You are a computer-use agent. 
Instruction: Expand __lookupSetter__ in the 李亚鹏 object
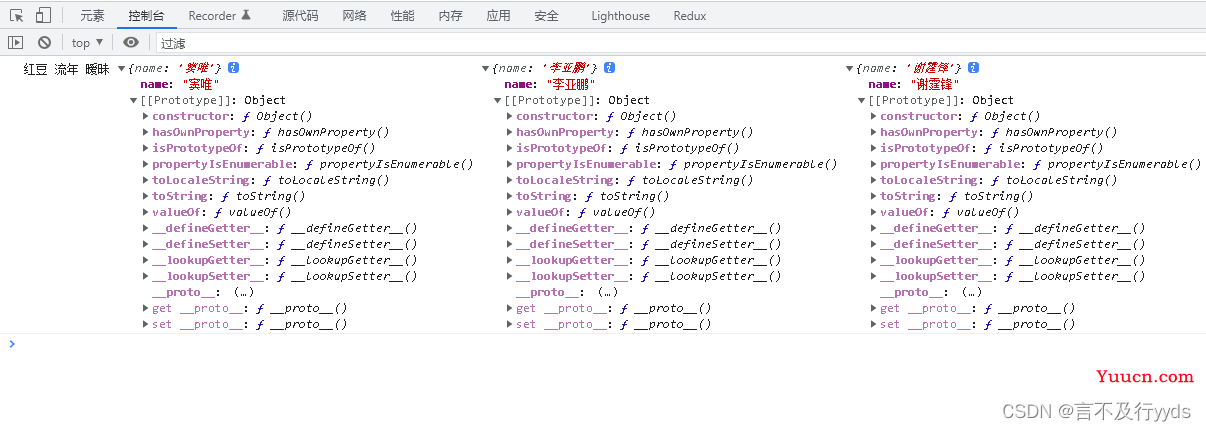(510, 276)
